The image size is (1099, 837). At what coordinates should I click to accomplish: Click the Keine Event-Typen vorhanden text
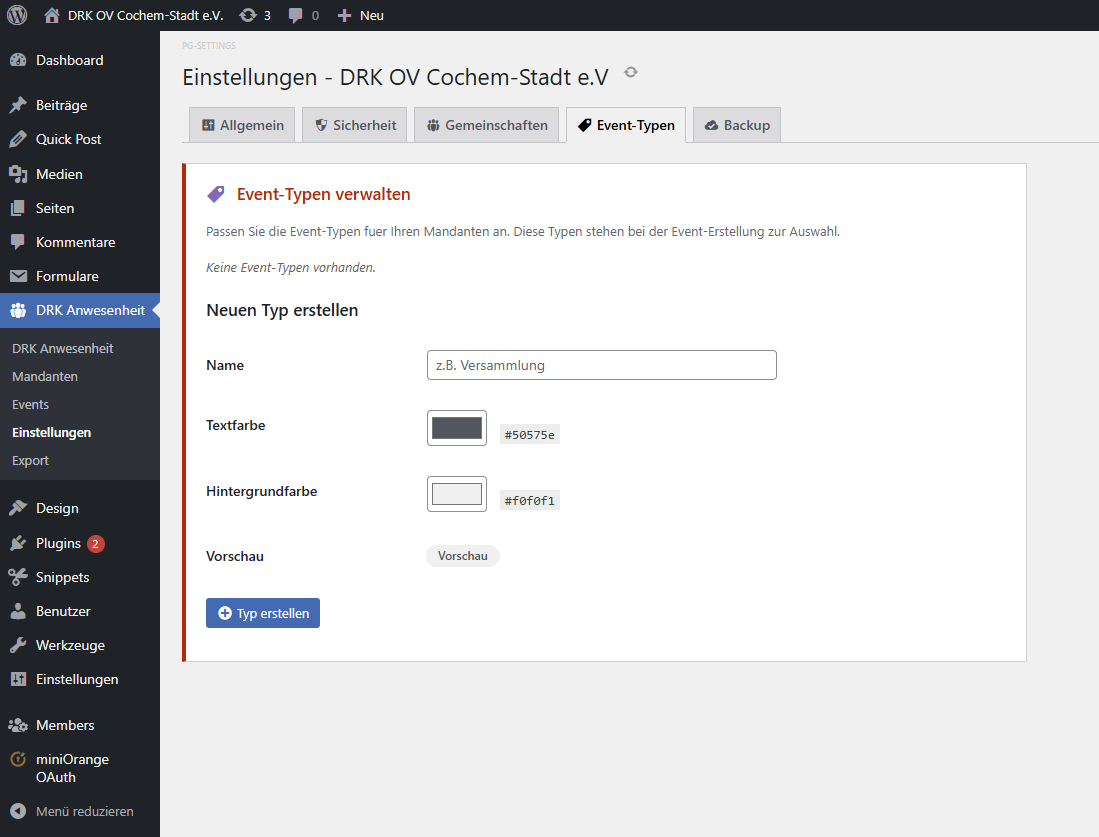(x=291, y=268)
